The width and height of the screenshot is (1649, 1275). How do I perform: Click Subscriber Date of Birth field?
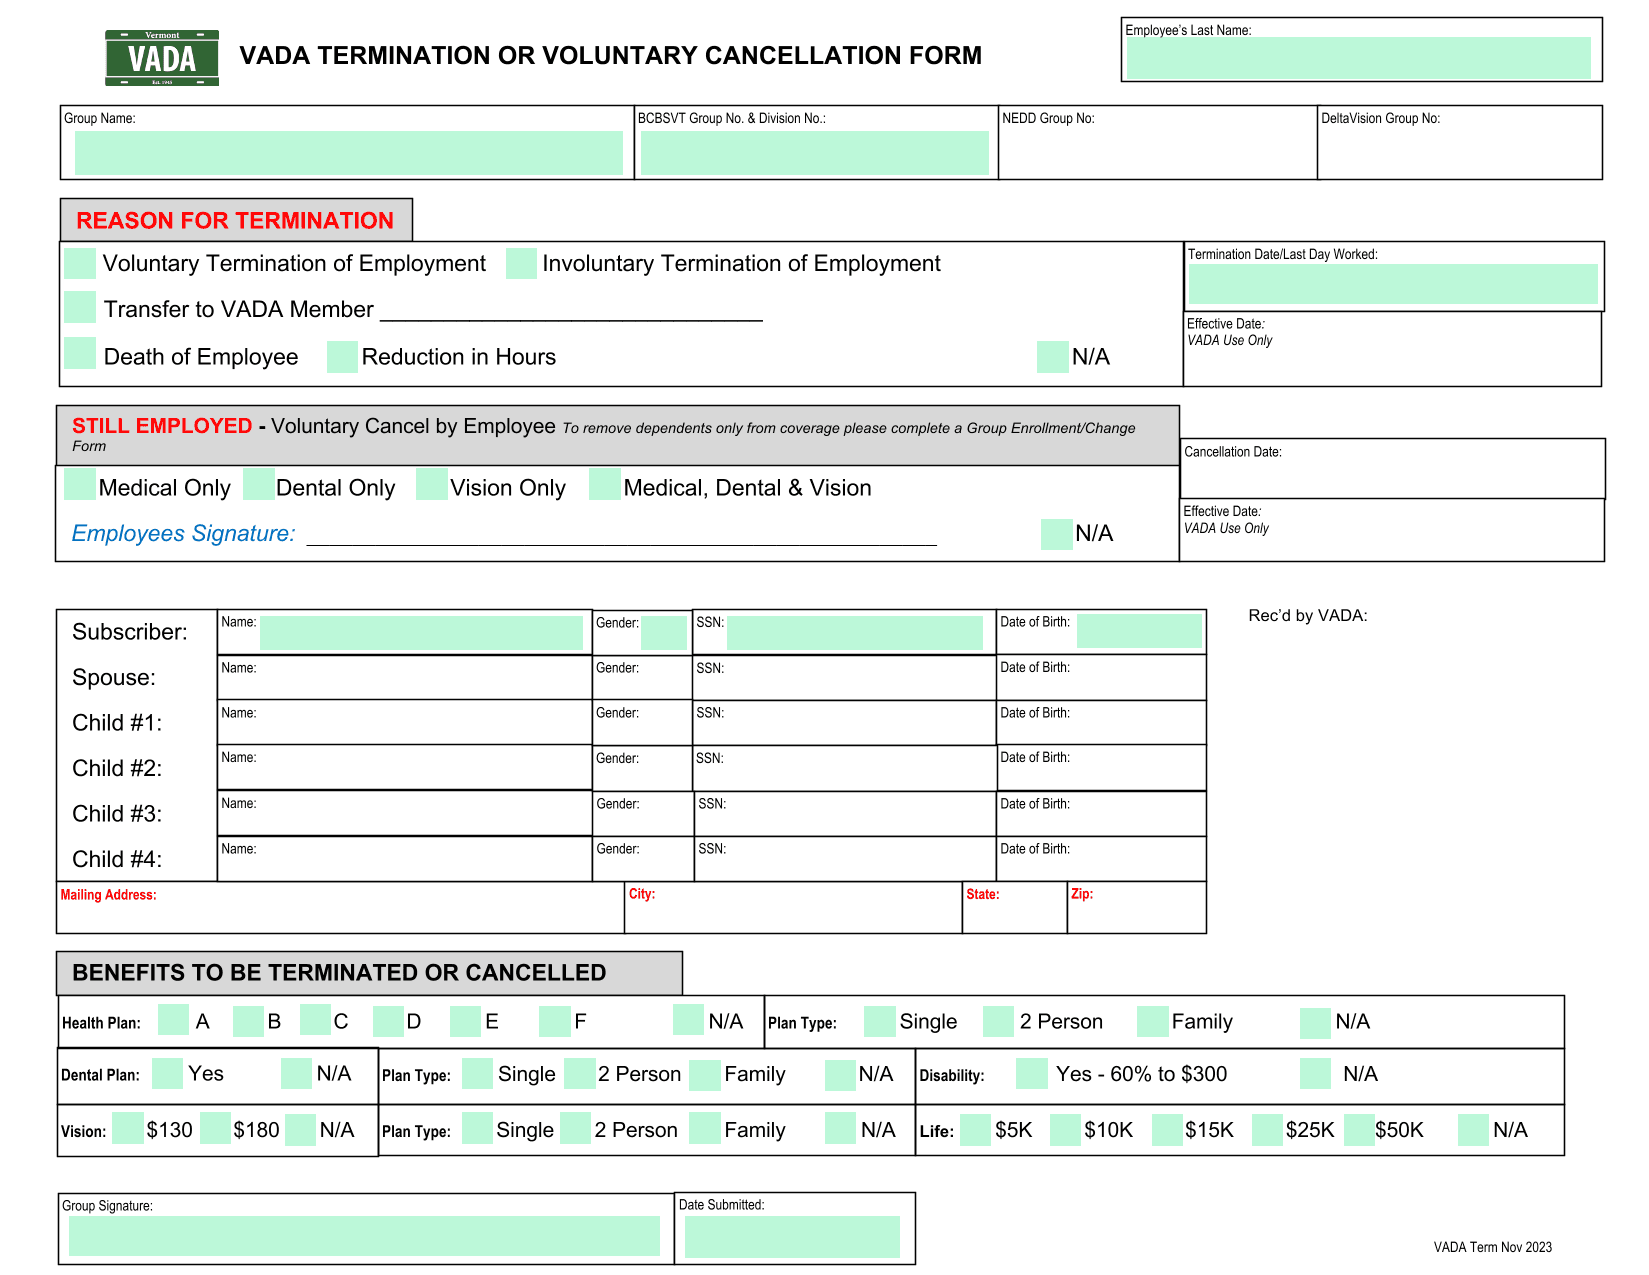coord(1139,631)
